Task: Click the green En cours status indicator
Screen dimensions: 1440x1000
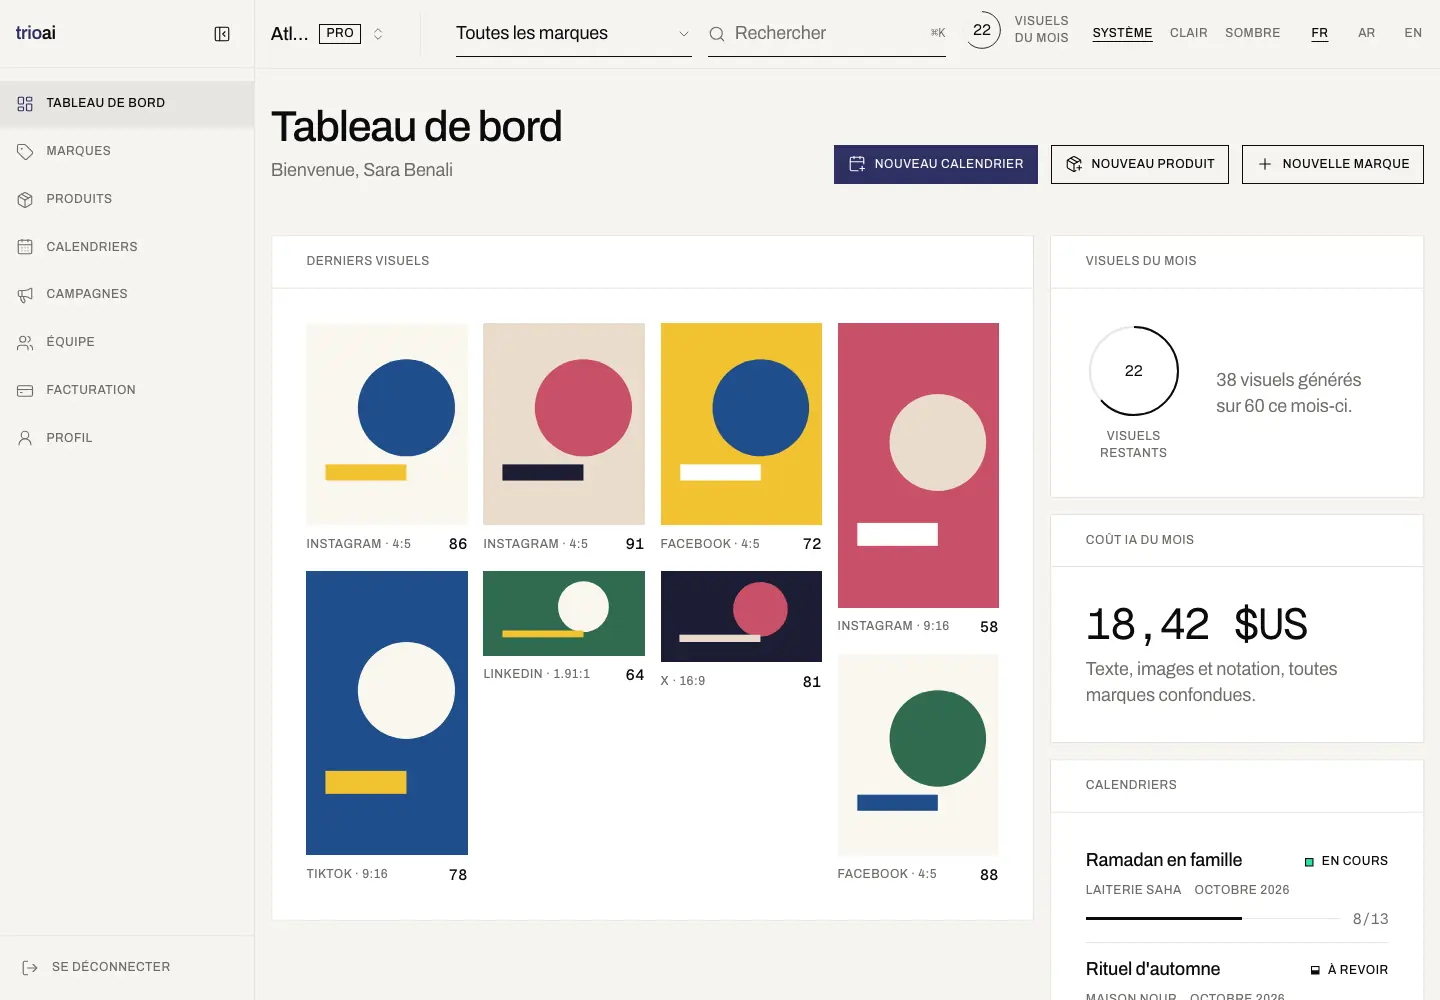Action: click(1309, 862)
